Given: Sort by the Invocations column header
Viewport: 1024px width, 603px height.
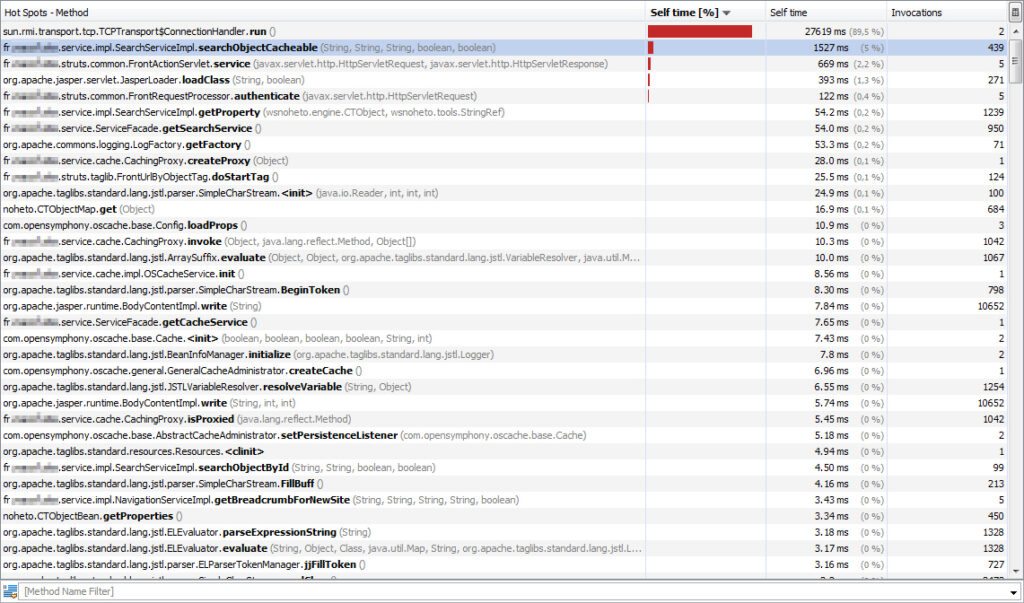Looking at the screenshot, I should click(x=948, y=12).
